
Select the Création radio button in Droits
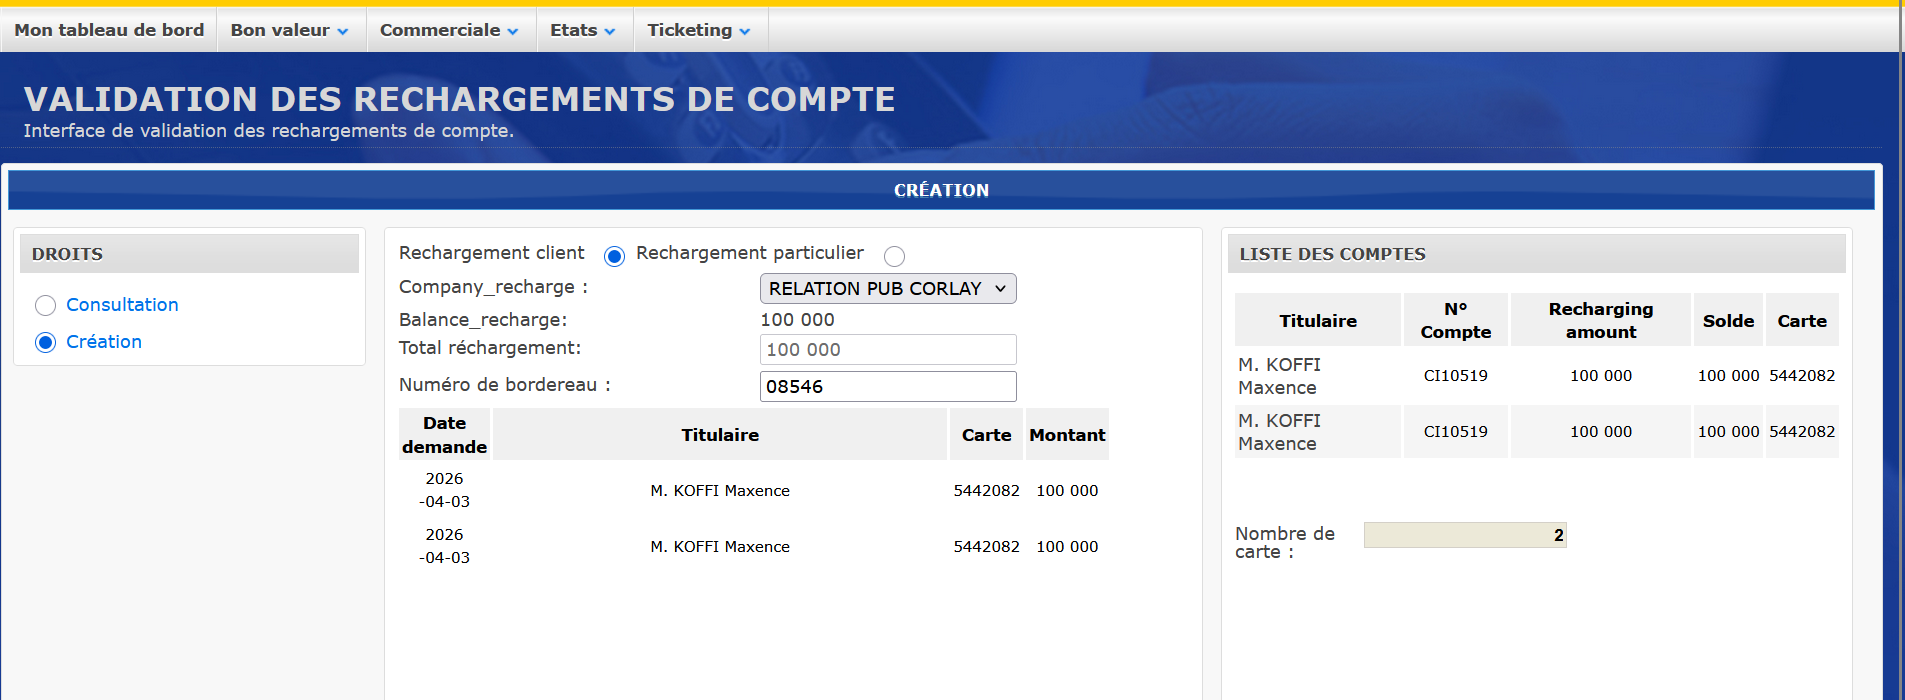[x=45, y=342]
